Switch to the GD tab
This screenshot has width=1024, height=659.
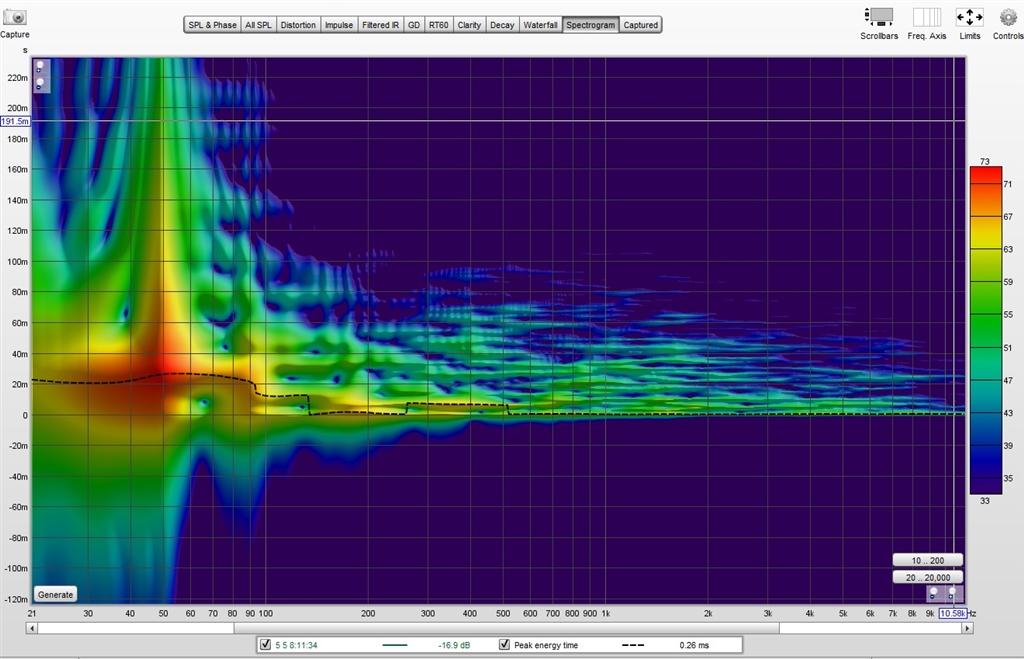[413, 25]
